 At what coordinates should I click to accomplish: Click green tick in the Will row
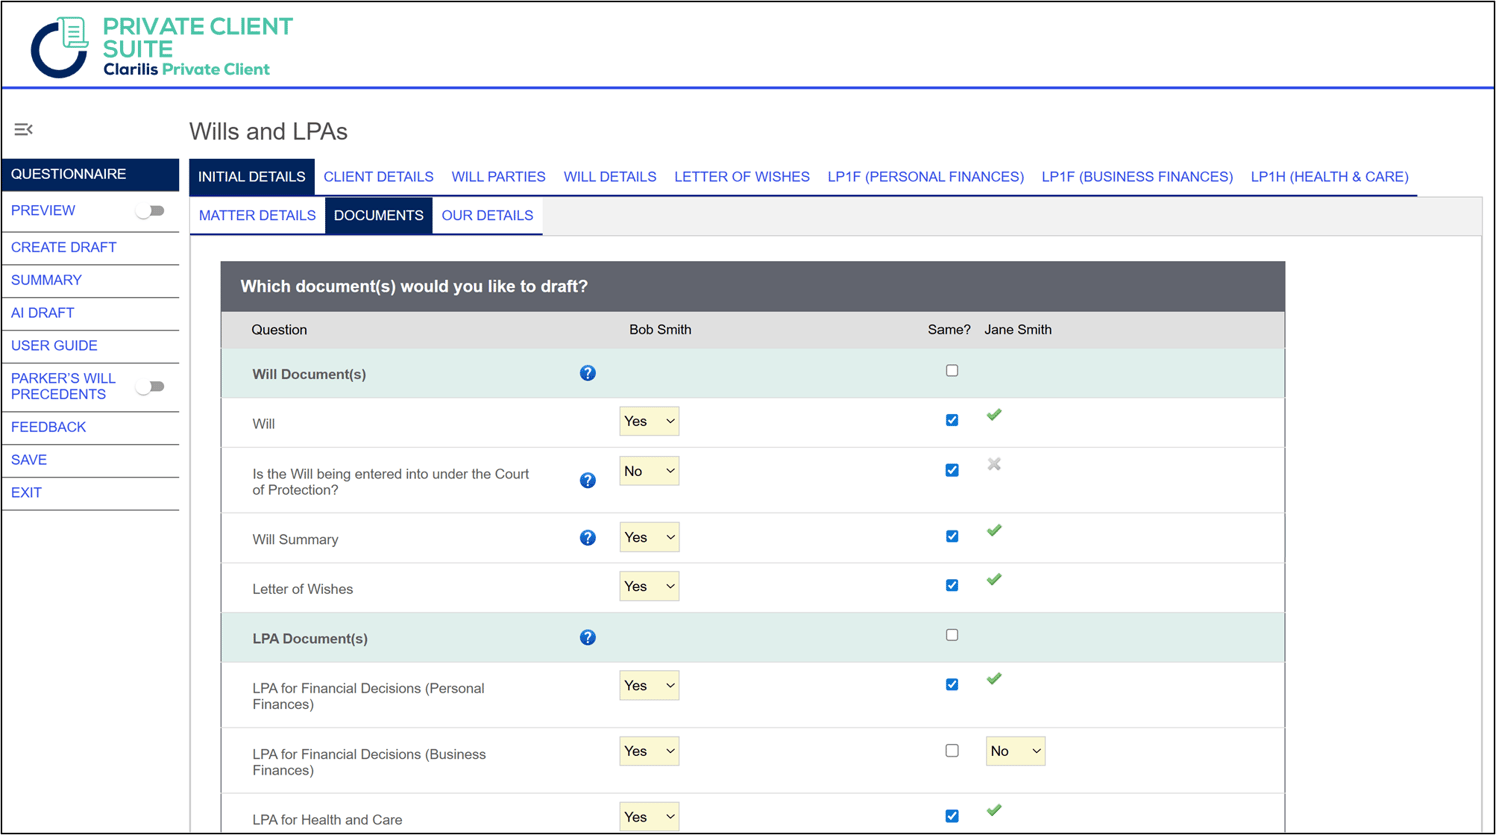coord(994,415)
